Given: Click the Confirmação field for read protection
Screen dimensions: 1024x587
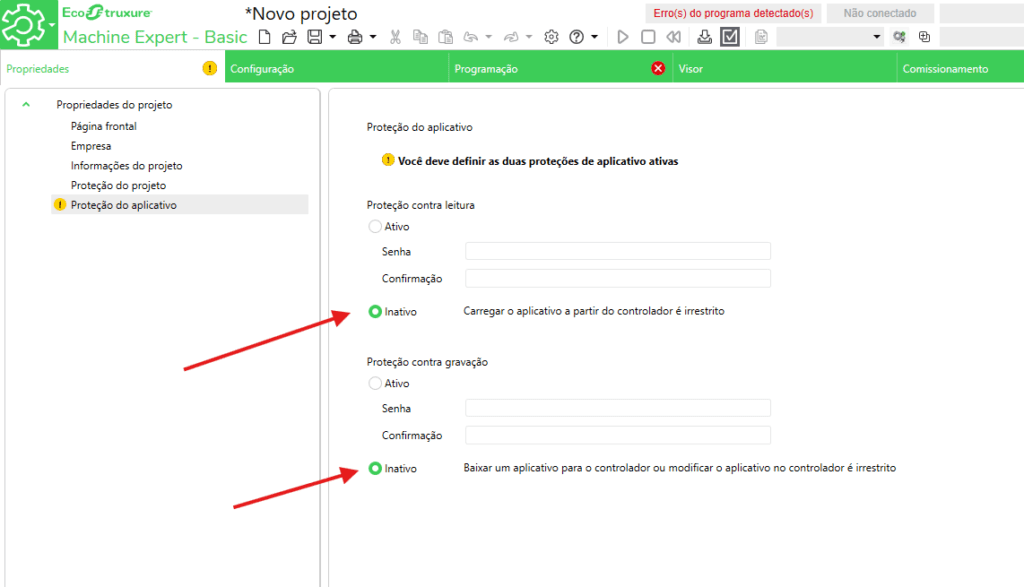Looking at the screenshot, I should tap(618, 278).
